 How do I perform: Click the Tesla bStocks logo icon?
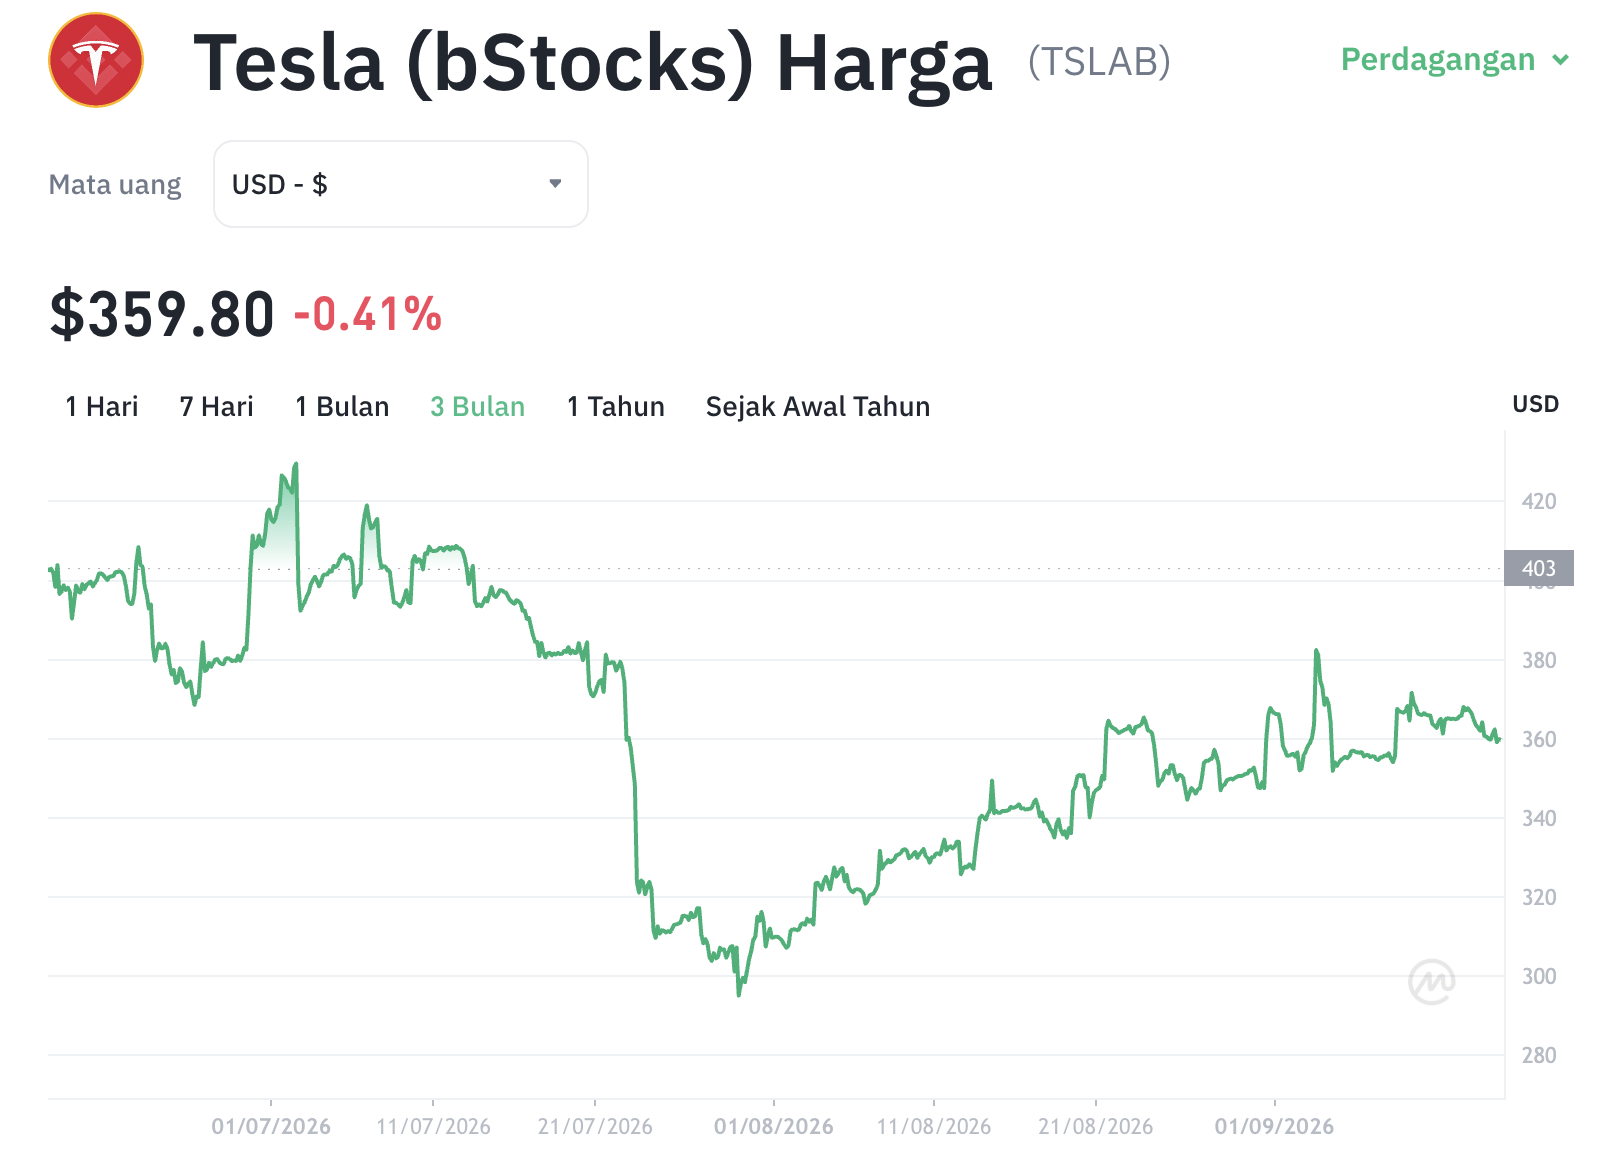96,60
